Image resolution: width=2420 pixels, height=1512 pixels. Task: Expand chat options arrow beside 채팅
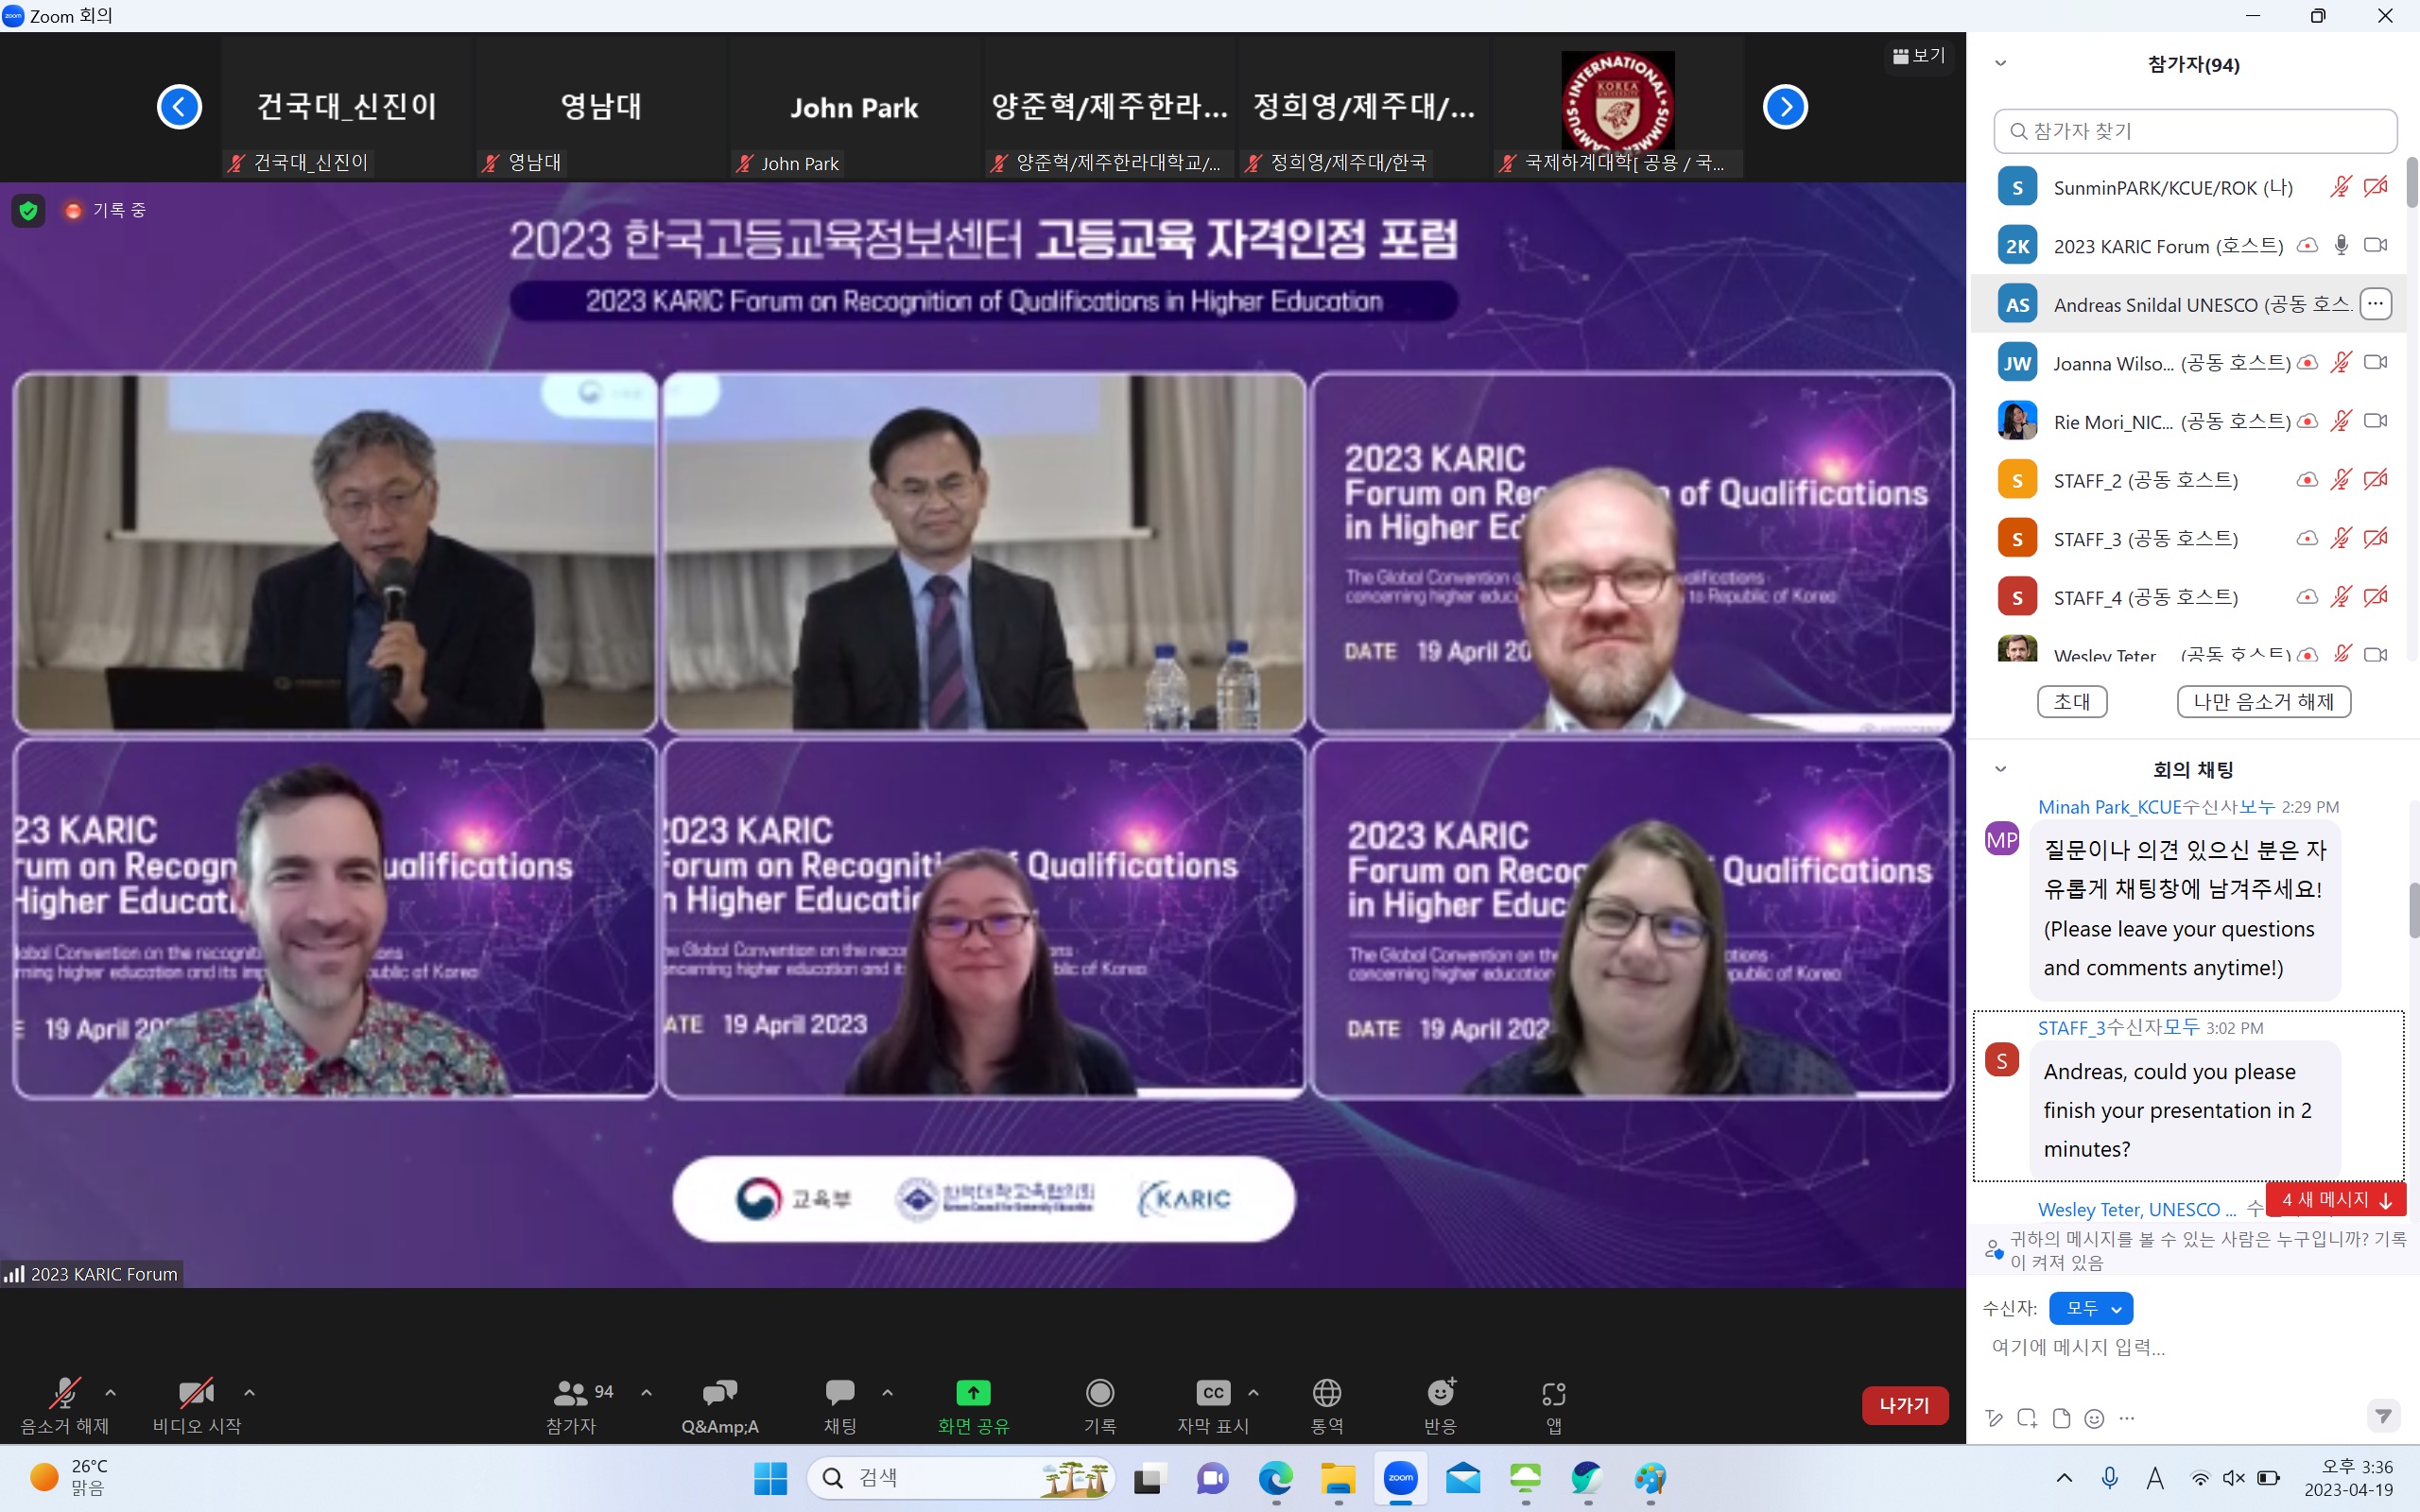(x=887, y=1392)
